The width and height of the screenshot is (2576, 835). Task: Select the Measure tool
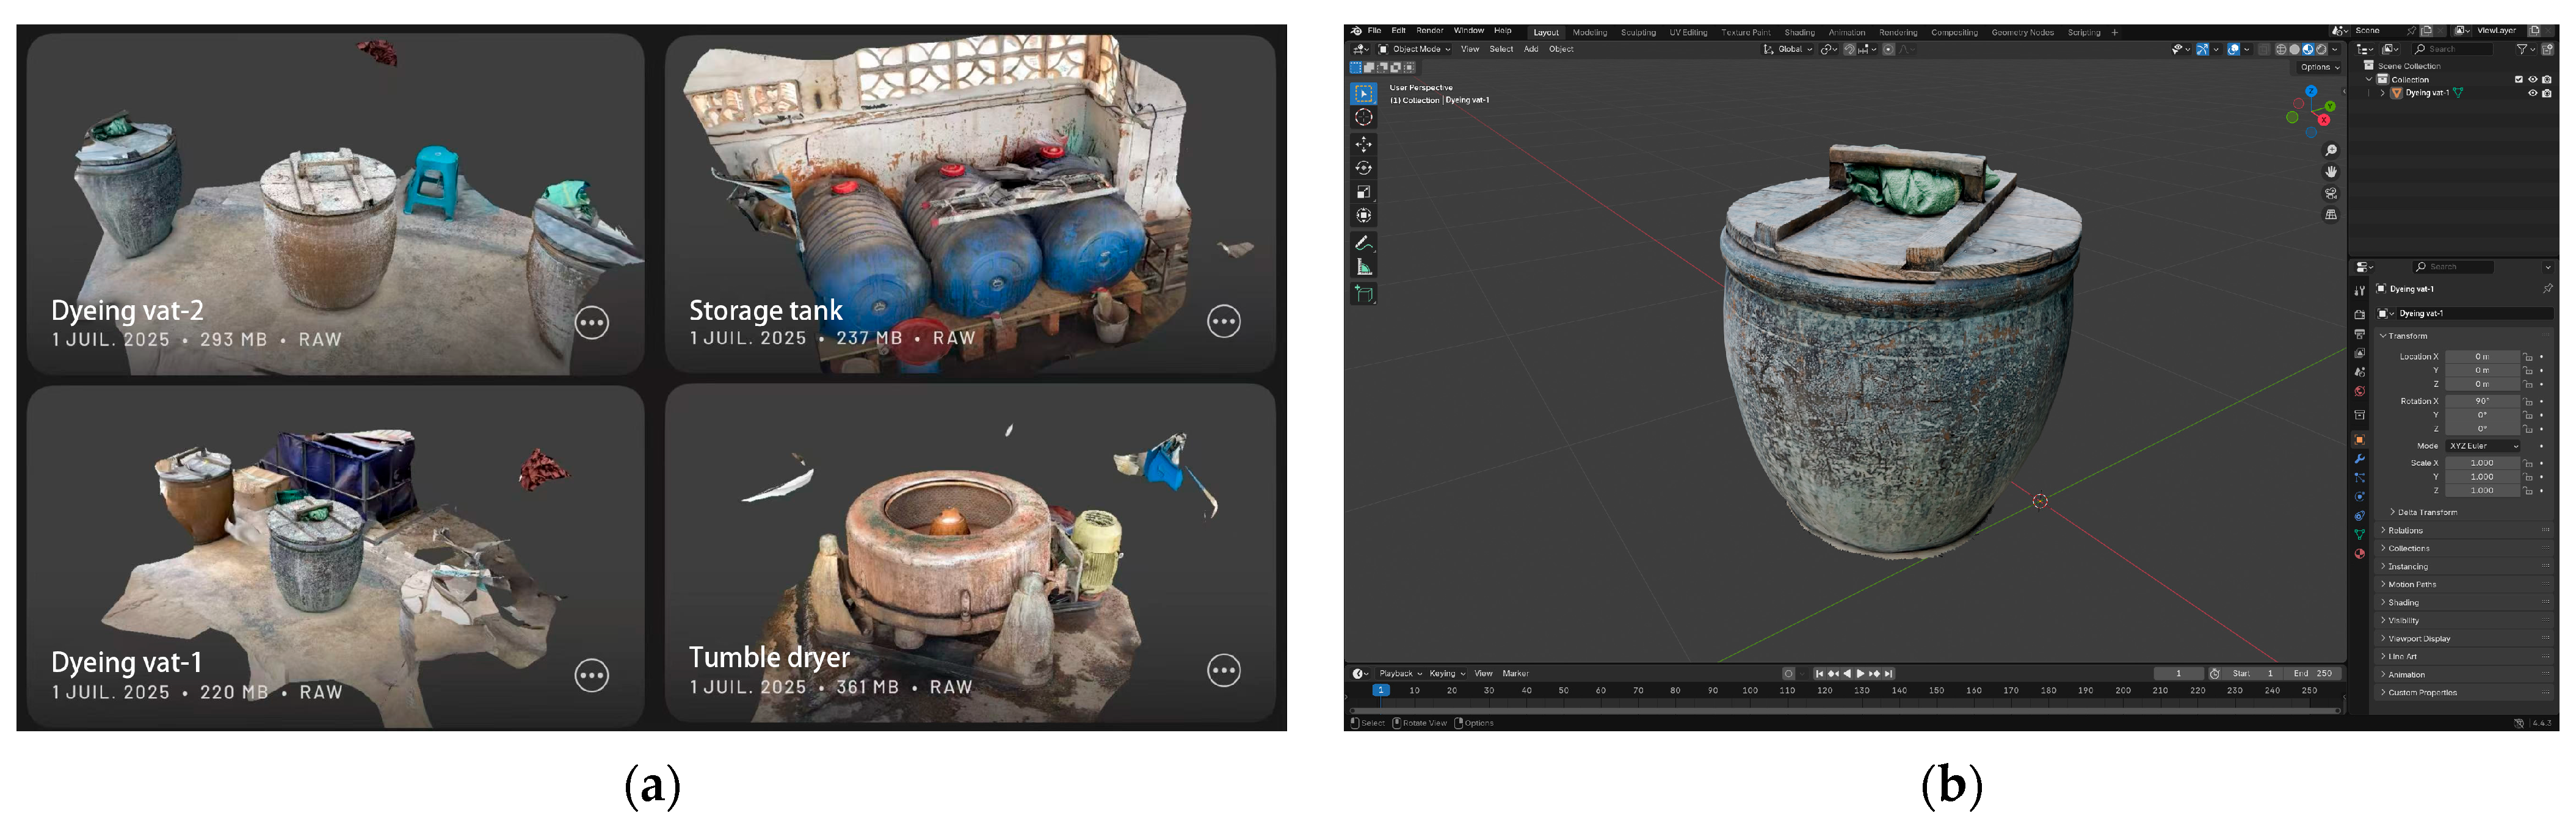coord(1363,267)
